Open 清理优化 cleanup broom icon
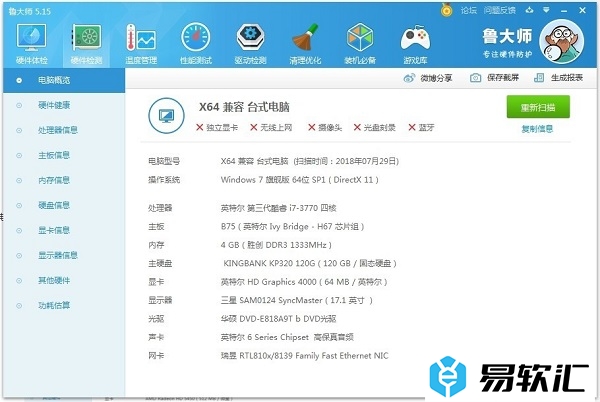 tap(305, 38)
